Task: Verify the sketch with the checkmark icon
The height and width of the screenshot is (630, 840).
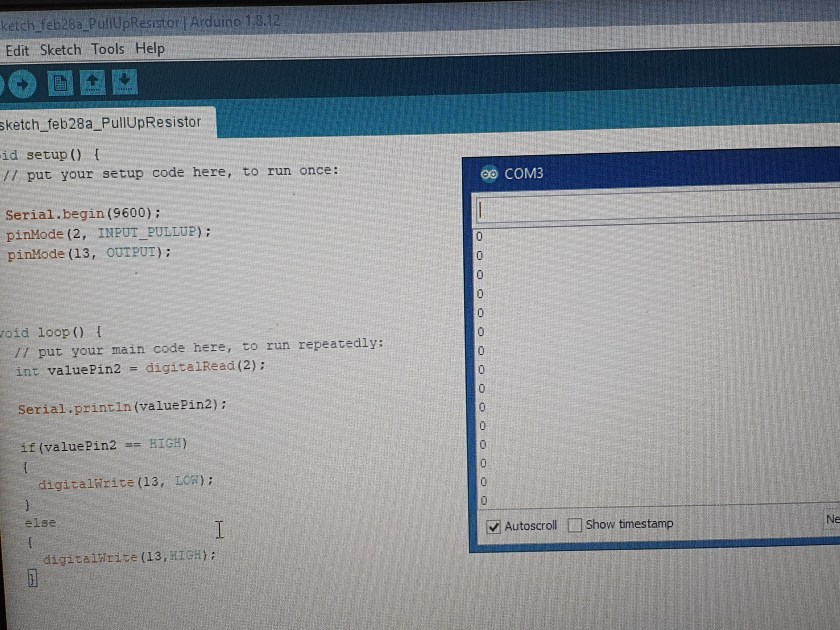Action: [3, 83]
